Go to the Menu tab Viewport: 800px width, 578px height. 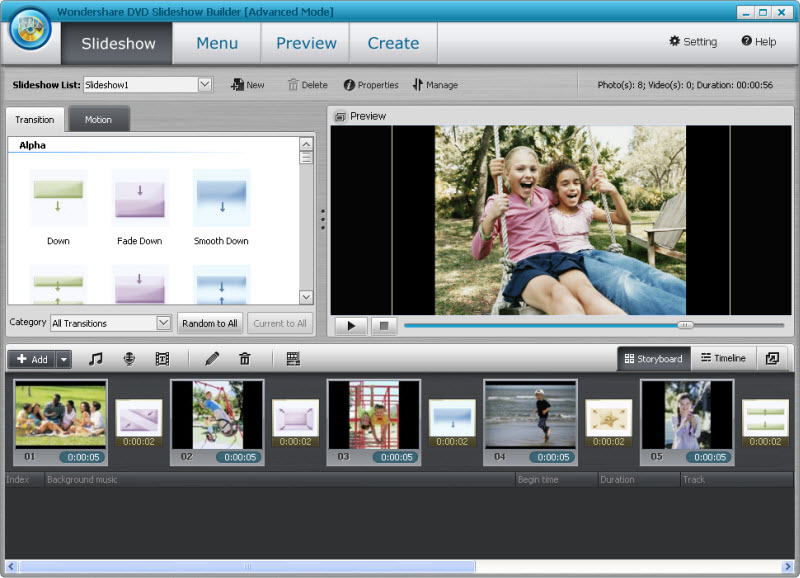(217, 43)
